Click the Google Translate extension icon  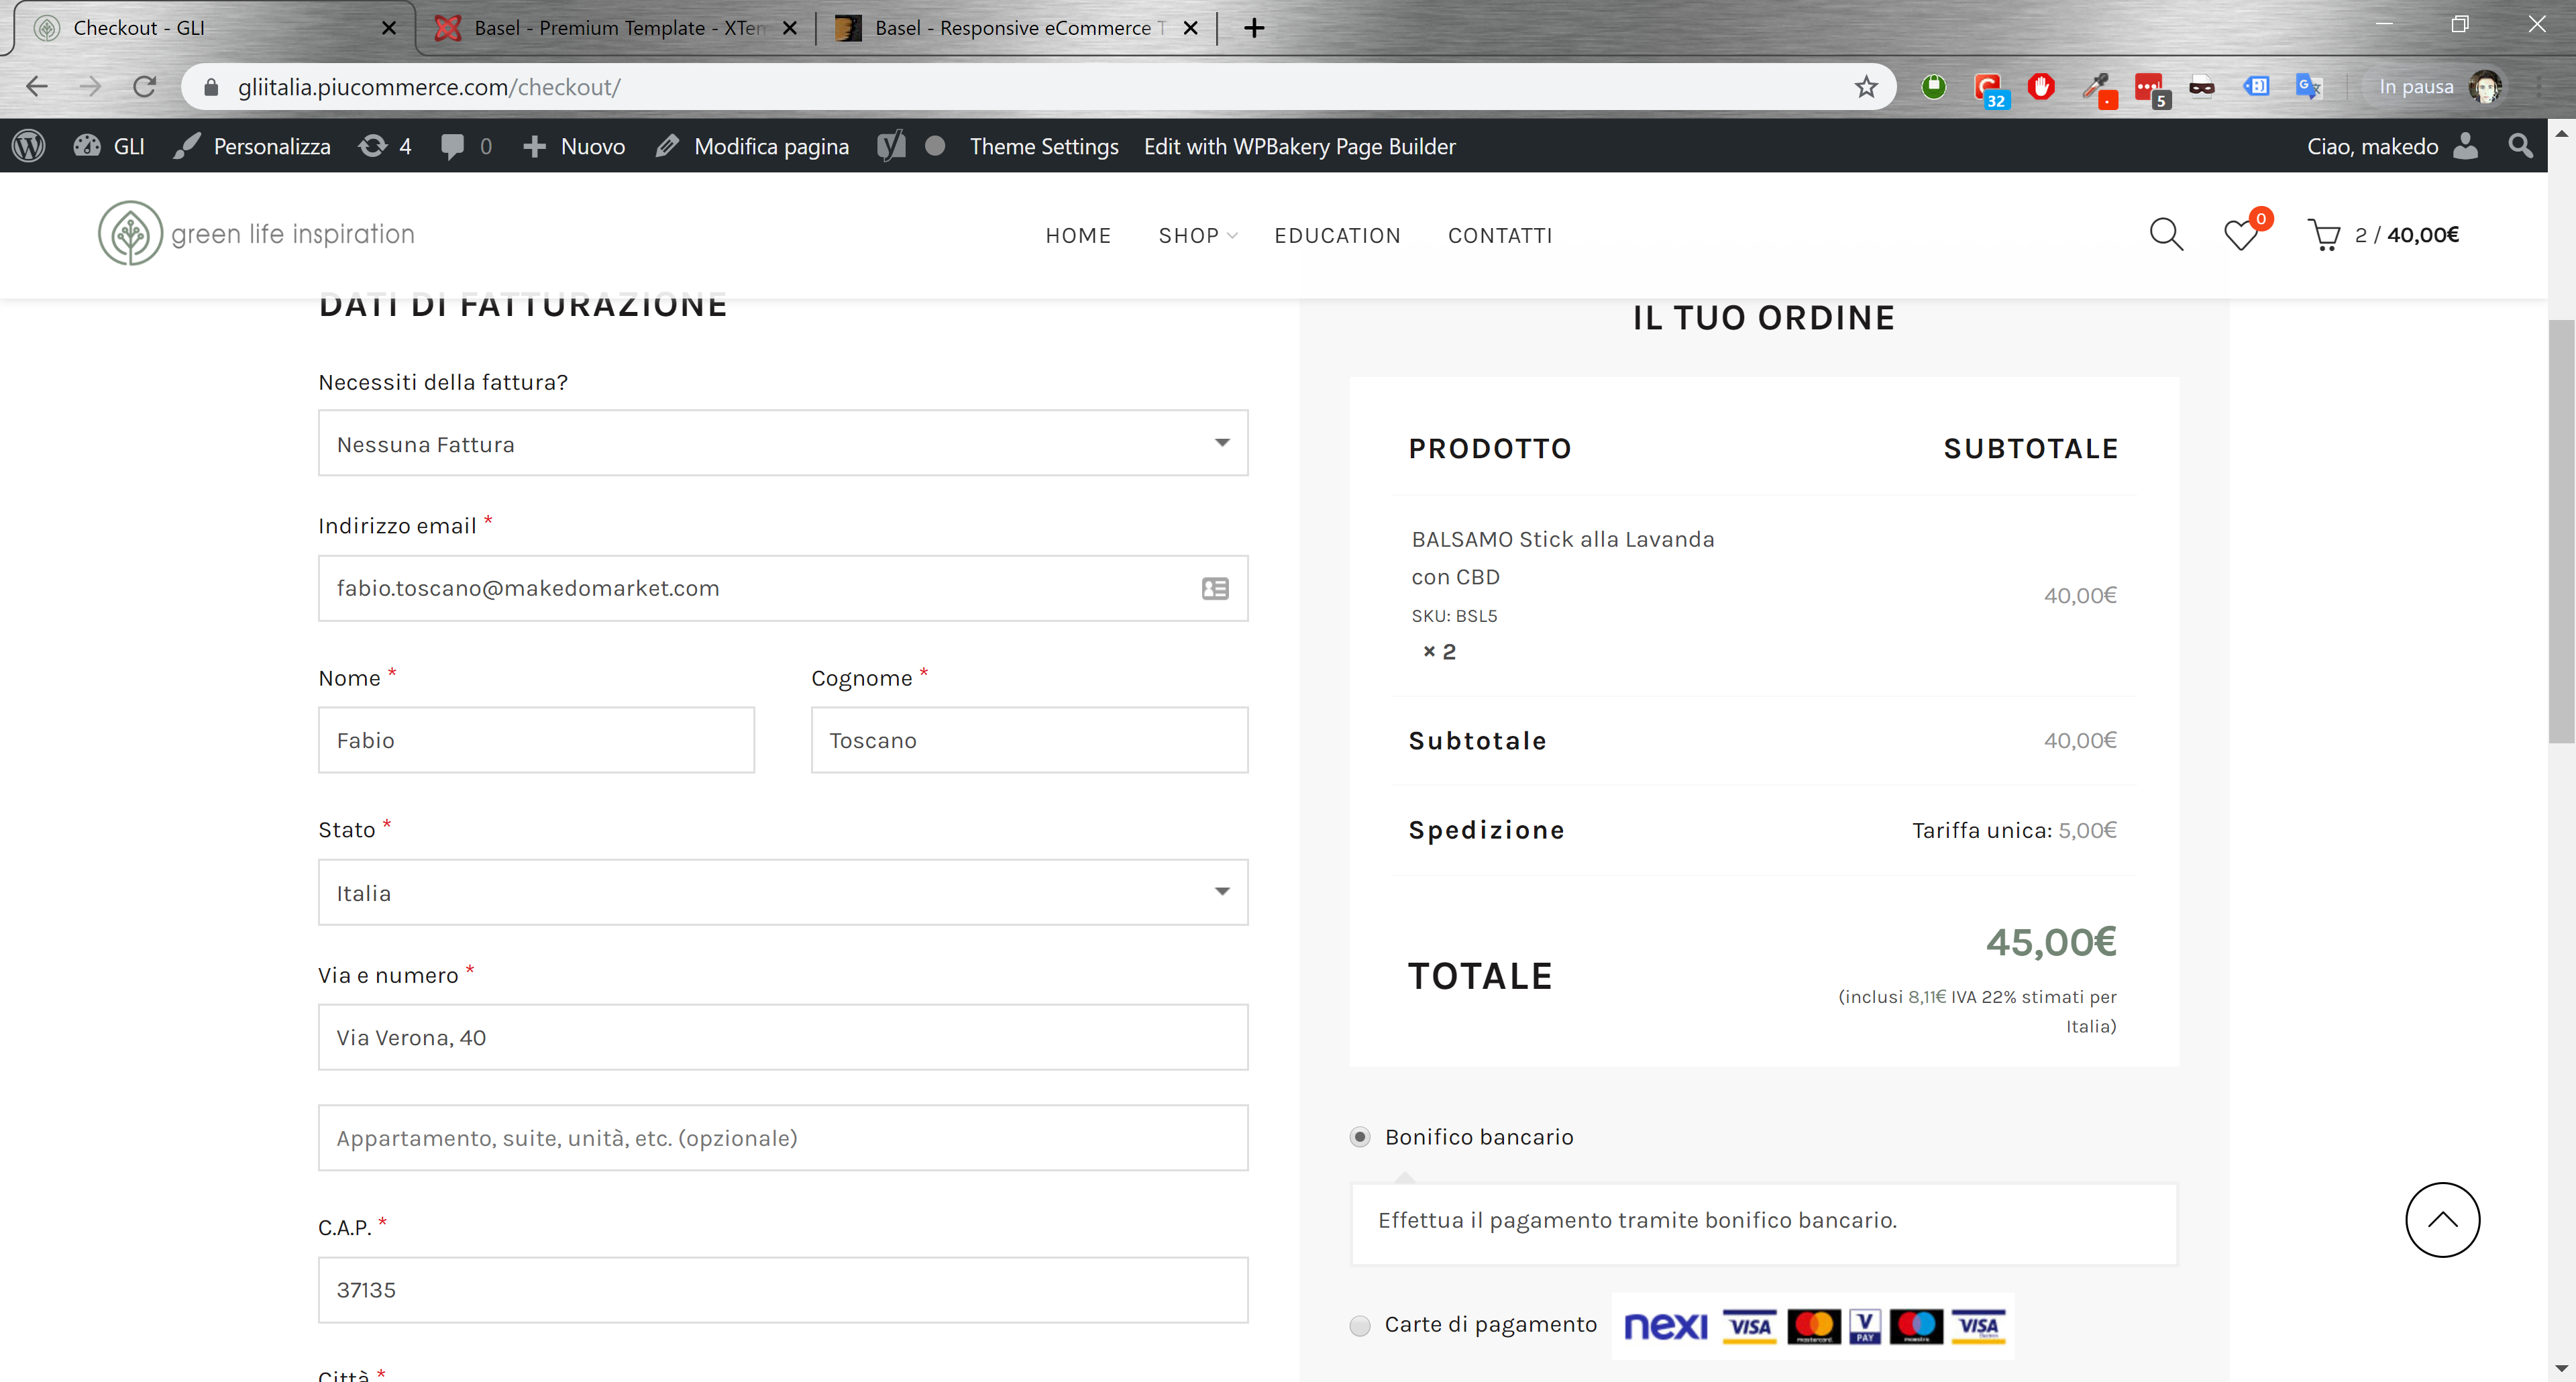(x=2309, y=87)
